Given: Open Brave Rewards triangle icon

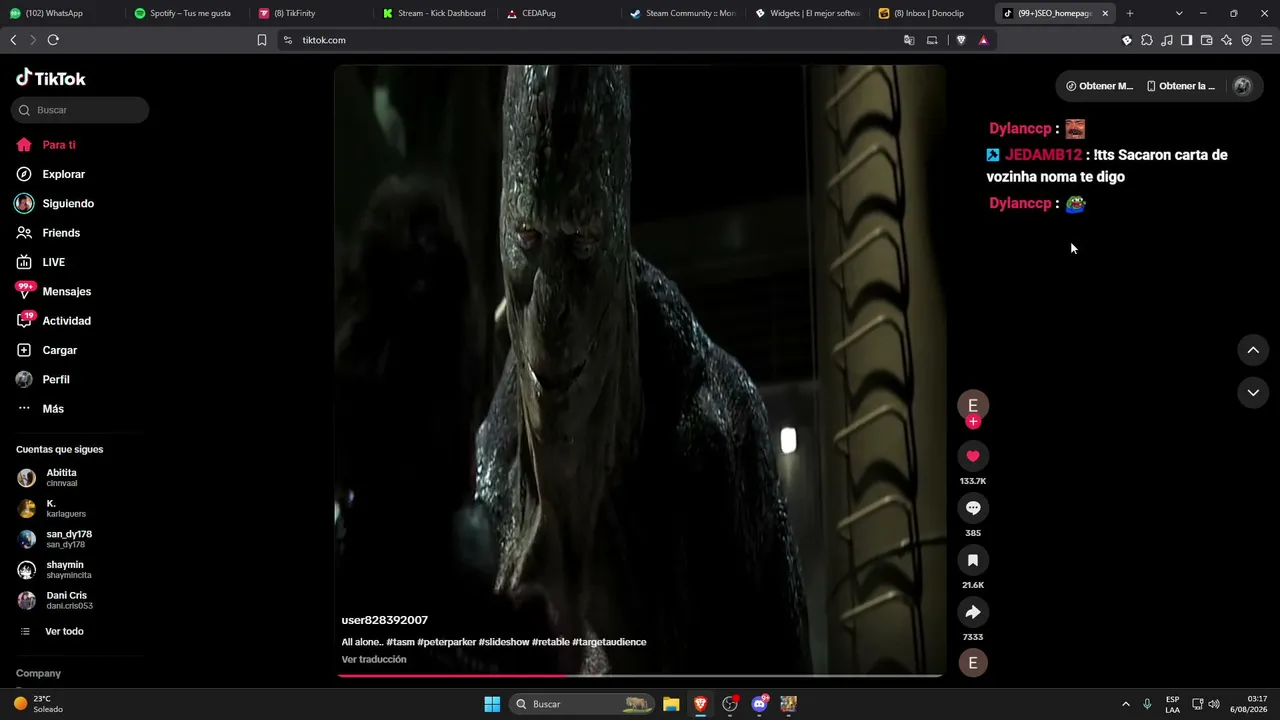Looking at the screenshot, I should click(983, 40).
